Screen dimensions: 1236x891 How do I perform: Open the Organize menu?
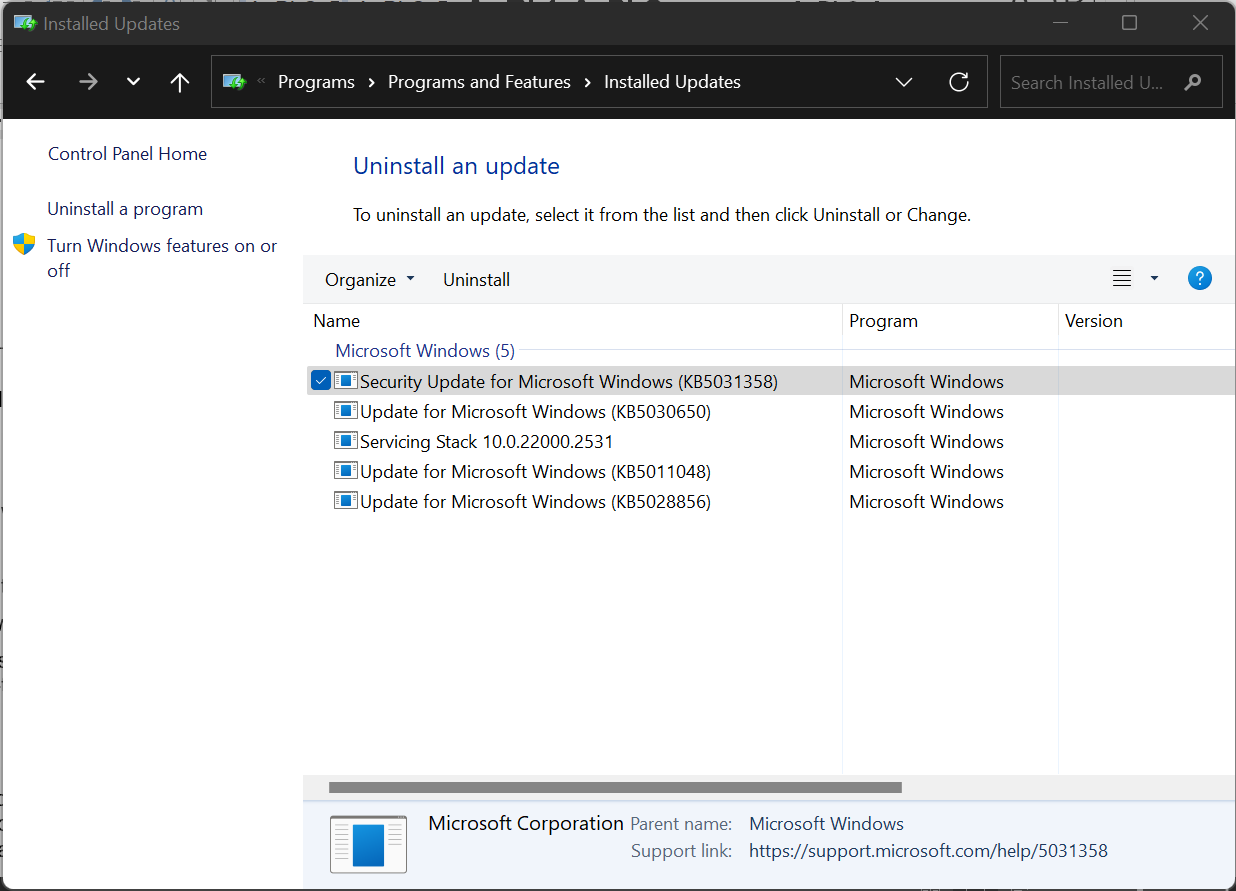coord(369,280)
